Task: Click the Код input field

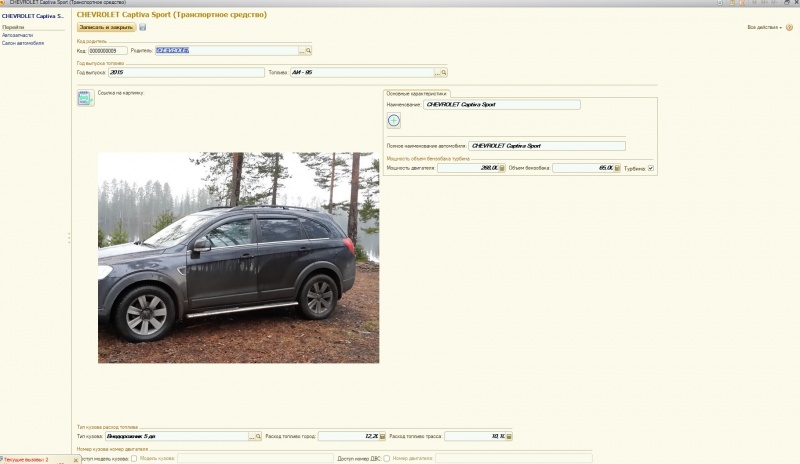Action: (x=108, y=51)
